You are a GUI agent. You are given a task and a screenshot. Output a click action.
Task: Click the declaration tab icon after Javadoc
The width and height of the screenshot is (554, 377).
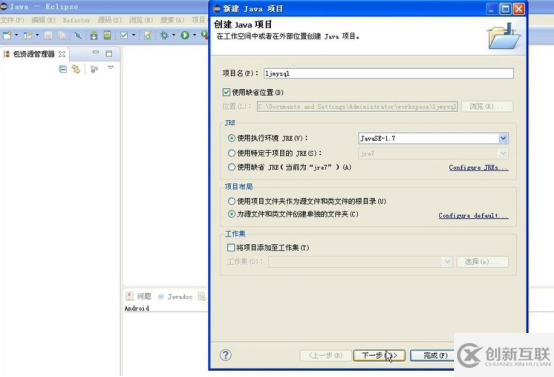[x=202, y=296]
